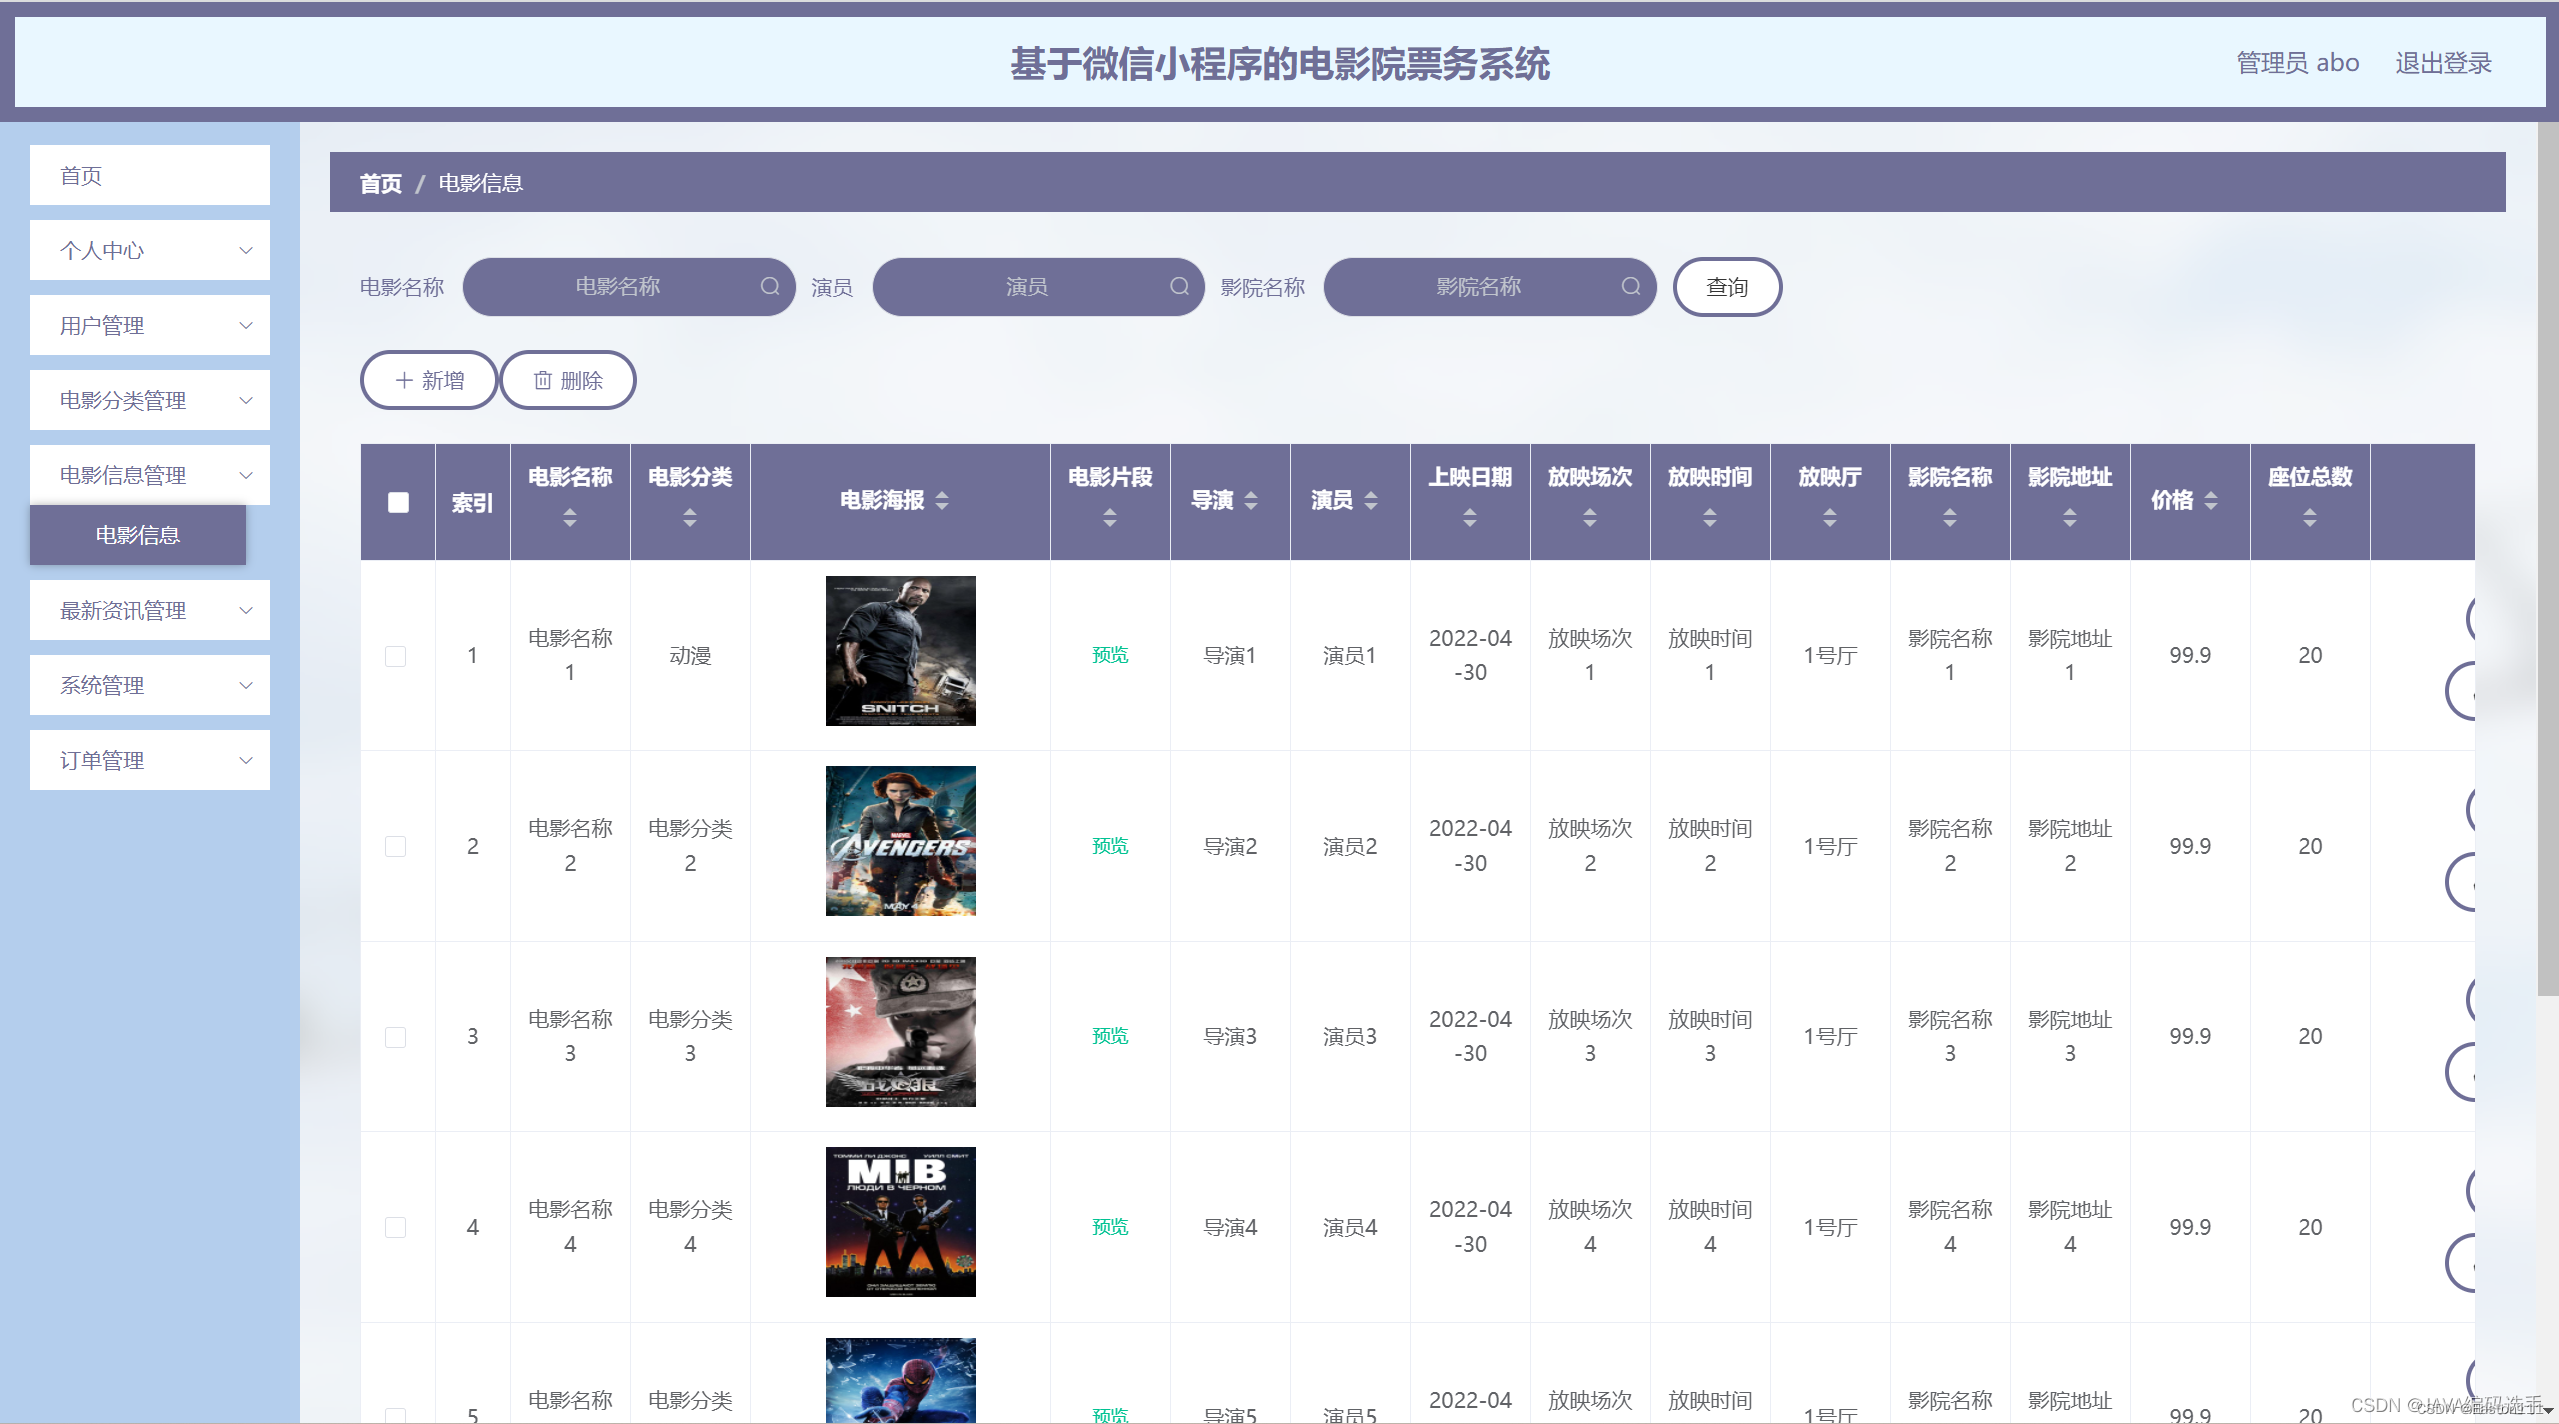The height and width of the screenshot is (1424, 2559).
Task: Click the 演员3 cell in the table
Action: tap(1350, 1037)
